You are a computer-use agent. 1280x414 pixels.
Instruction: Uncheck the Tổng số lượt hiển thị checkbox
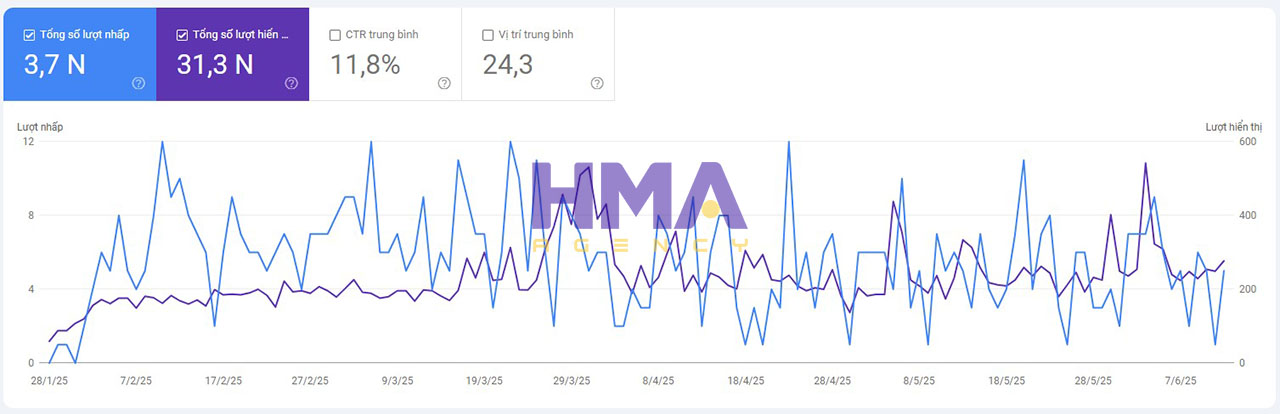[182, 35]
